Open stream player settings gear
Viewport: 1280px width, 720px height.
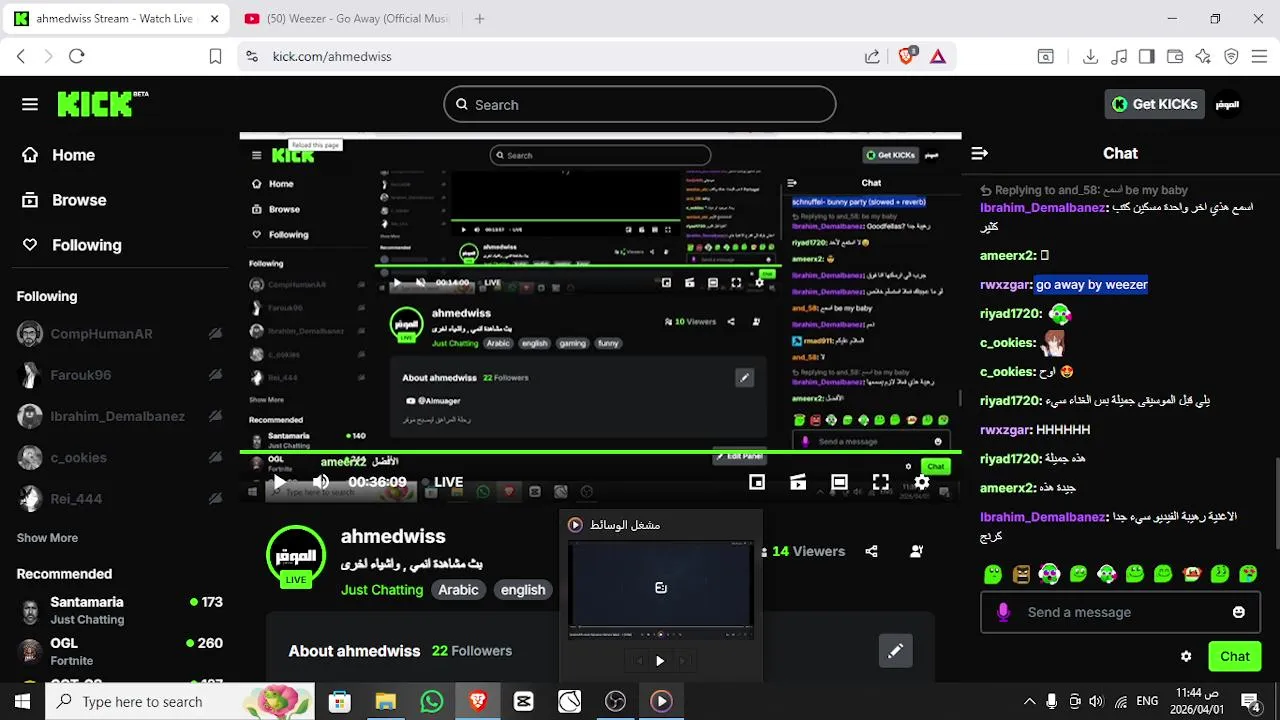click(x=922, y=482)
